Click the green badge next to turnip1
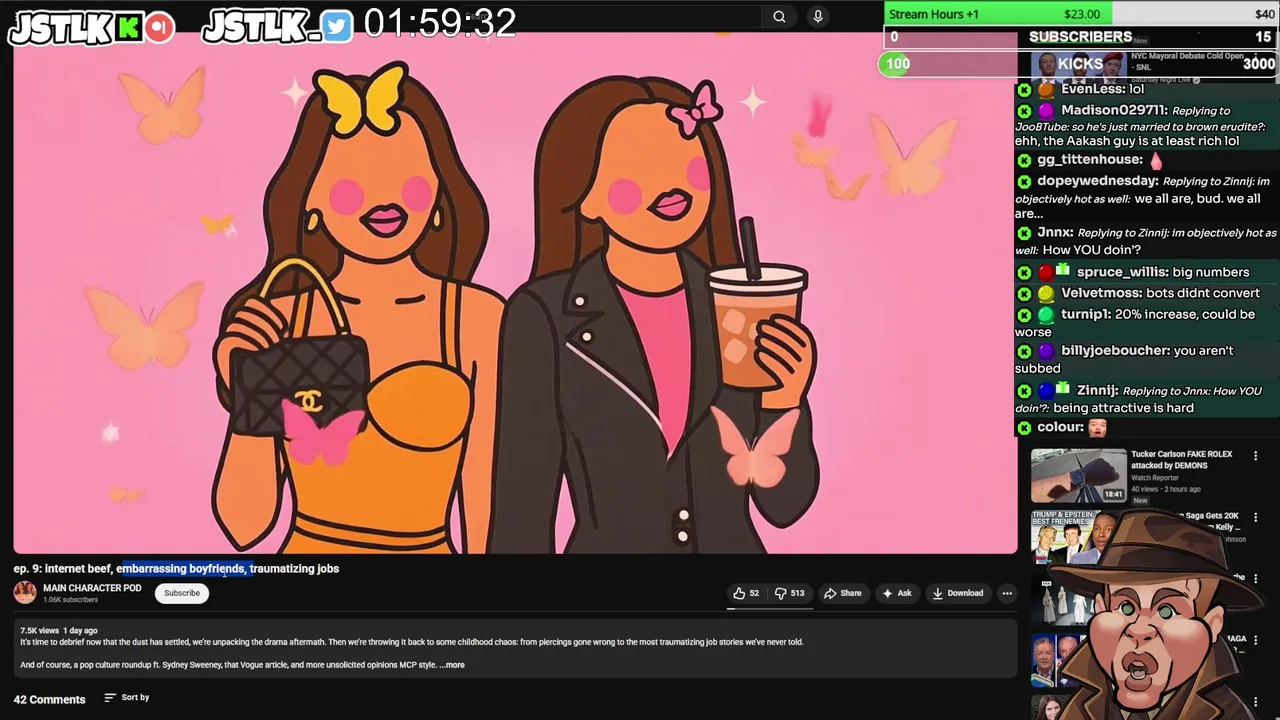 (x=1046, y=315)
